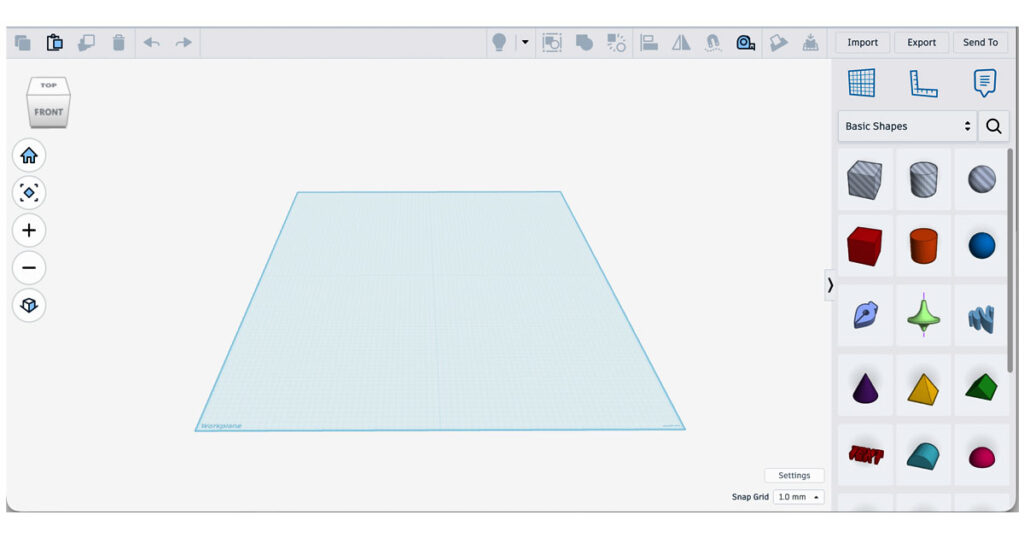Click the Fit all in view button
1024x538 pixels.
[x=29, y=193]
